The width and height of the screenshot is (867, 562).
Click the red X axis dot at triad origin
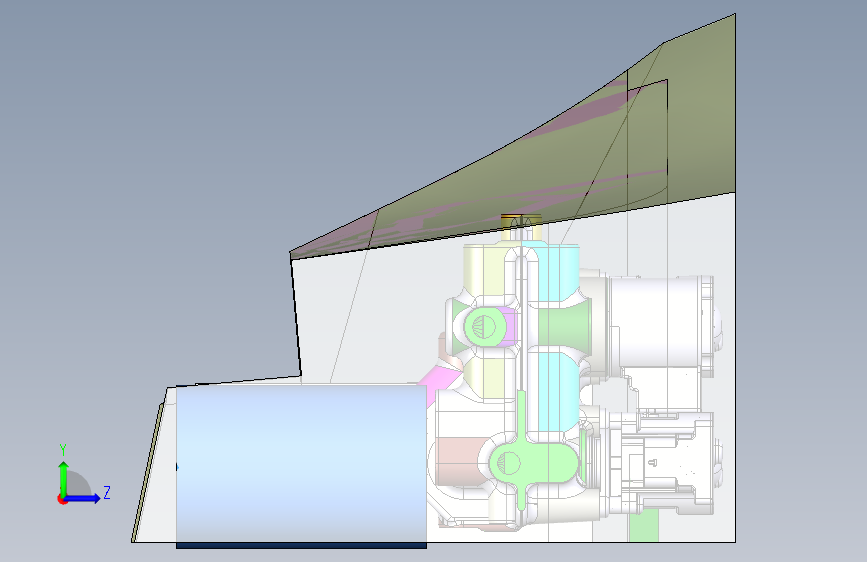click(61, 500)
